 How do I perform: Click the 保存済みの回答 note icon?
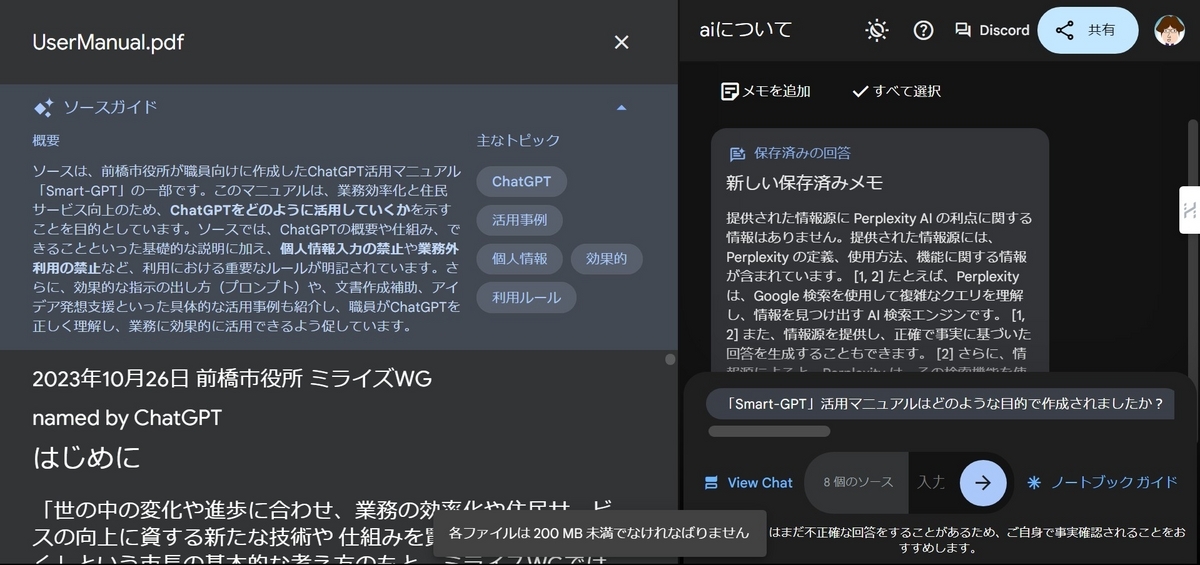click(x=737, y=153)
